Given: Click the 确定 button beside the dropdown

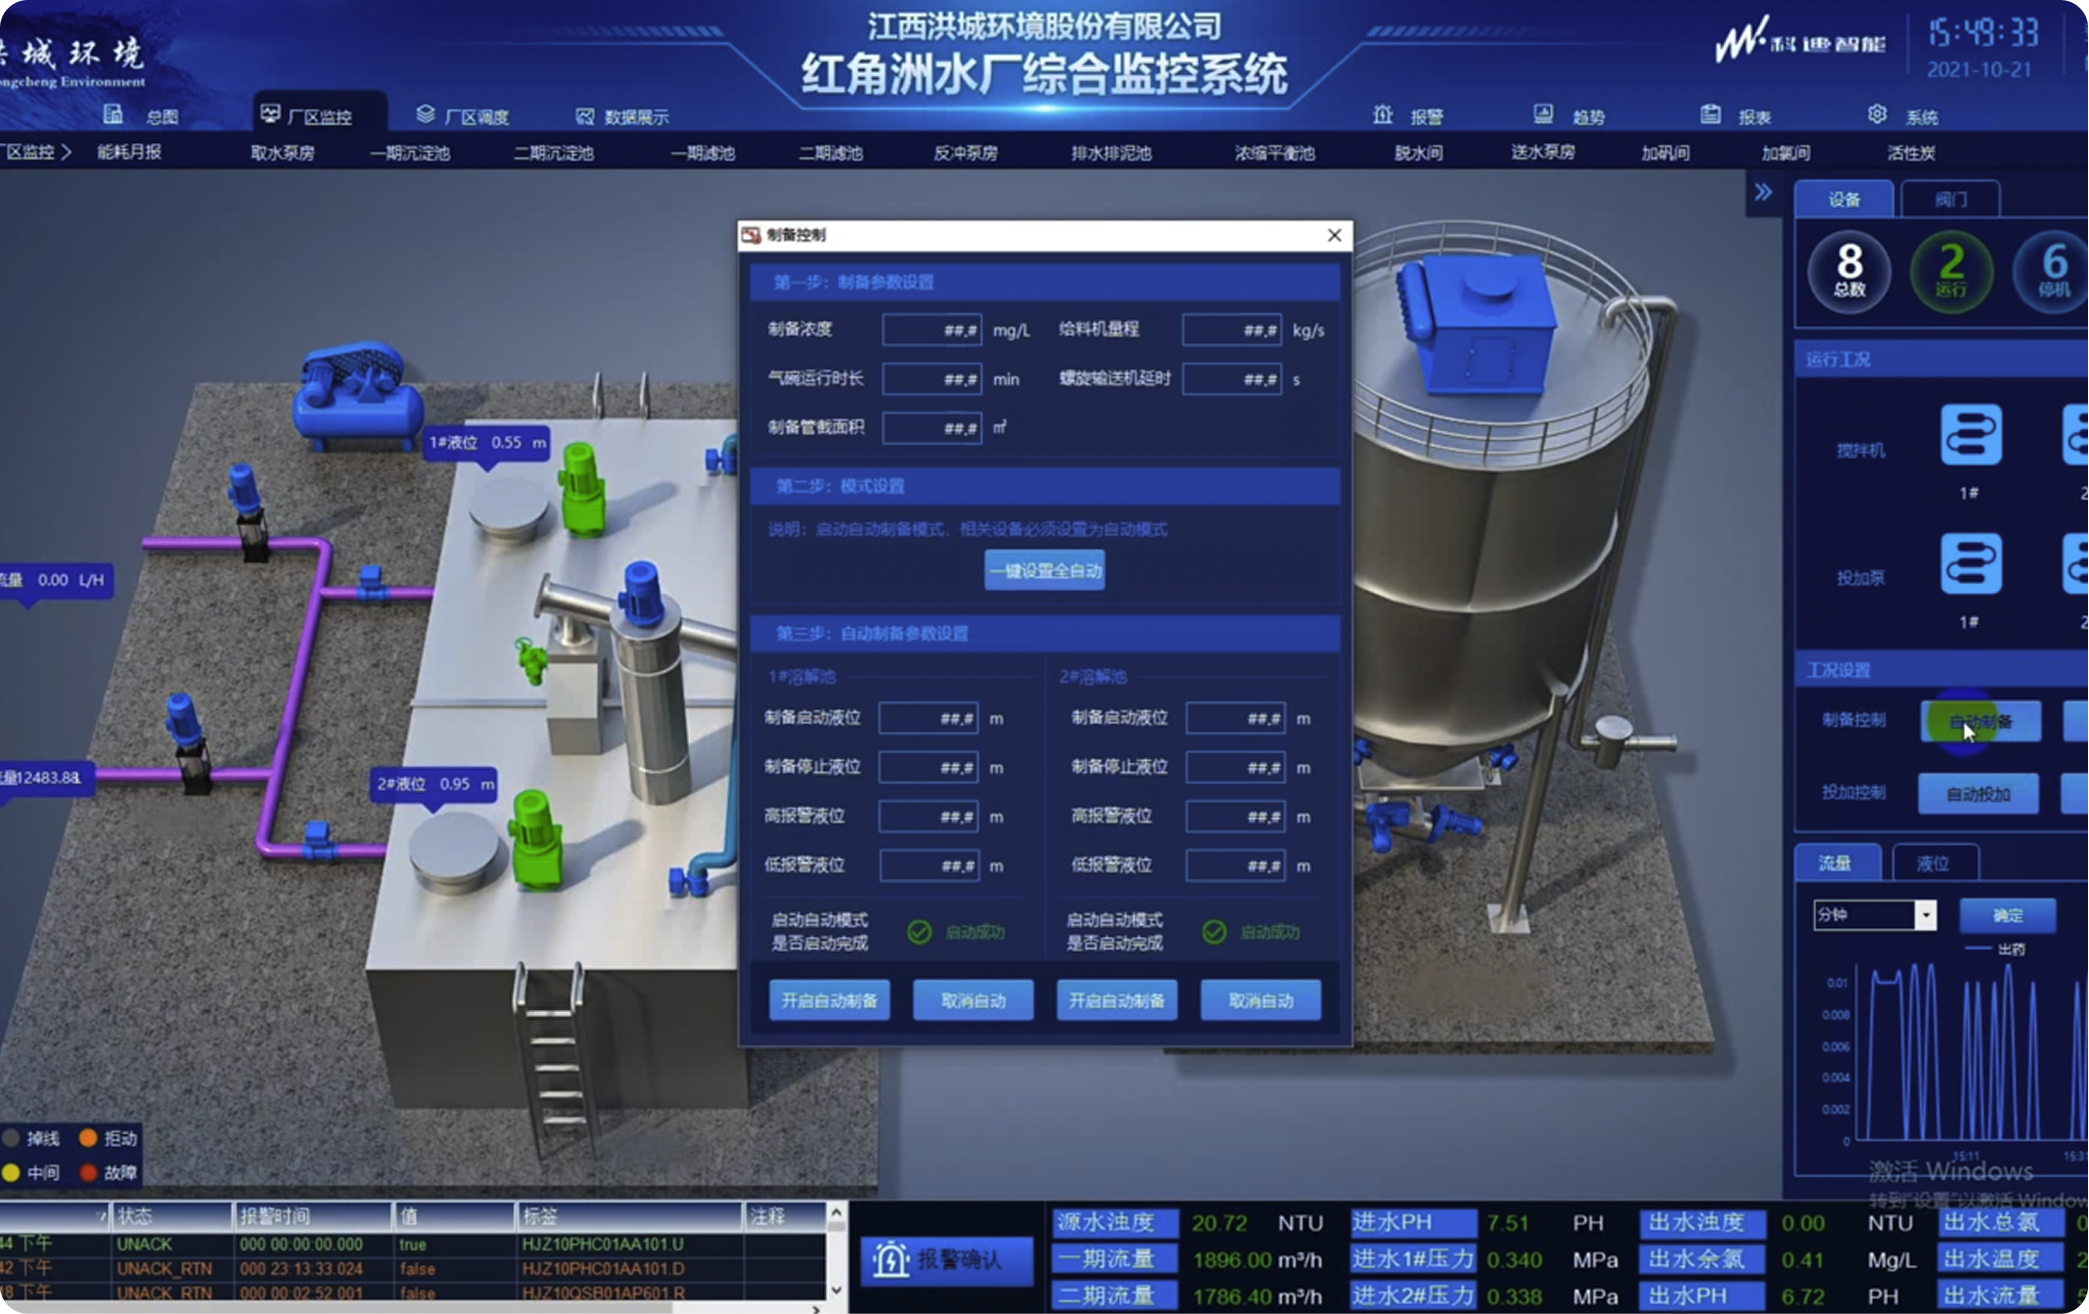Looking at the screenshot, I should (2007, 915).
